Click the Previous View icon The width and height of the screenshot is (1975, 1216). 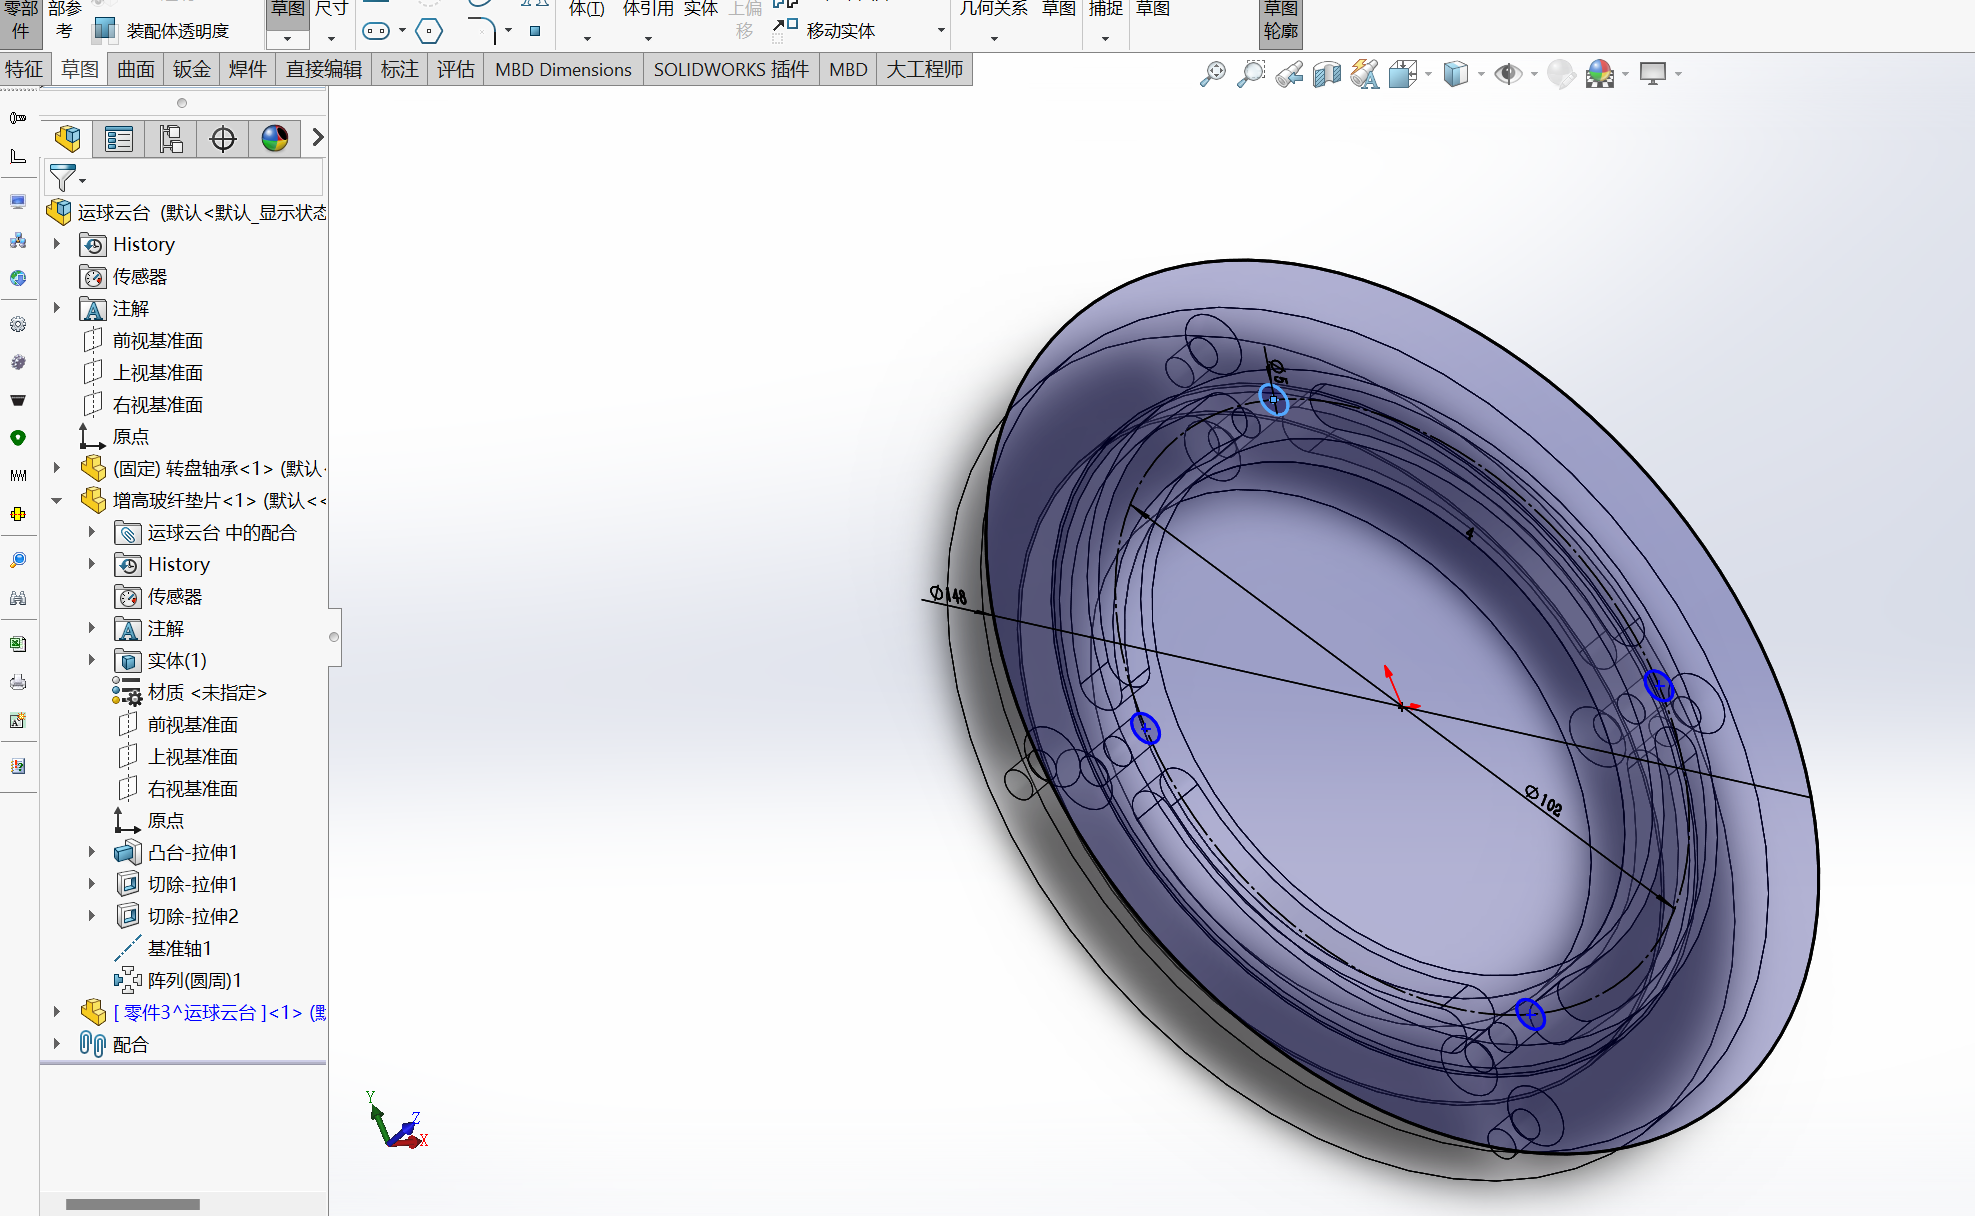coord(1289,74)
